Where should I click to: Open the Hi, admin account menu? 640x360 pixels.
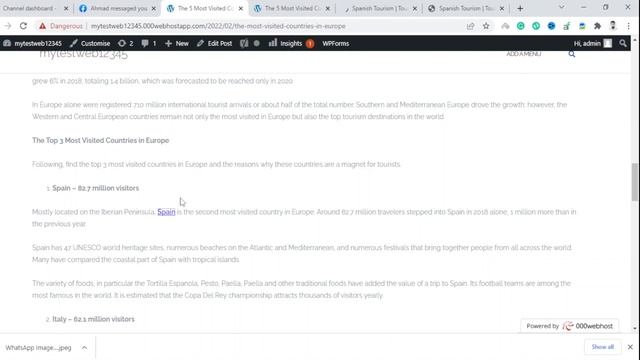pos(593,43)
